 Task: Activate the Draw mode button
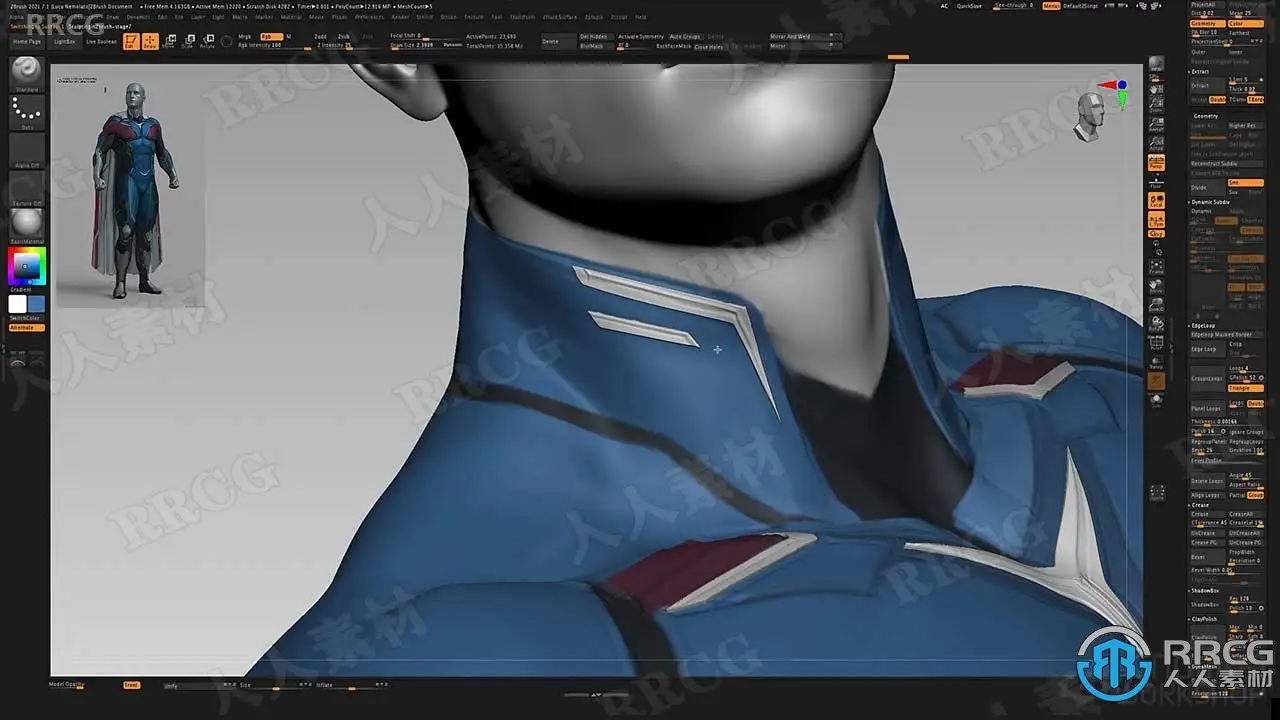point(150,41)
